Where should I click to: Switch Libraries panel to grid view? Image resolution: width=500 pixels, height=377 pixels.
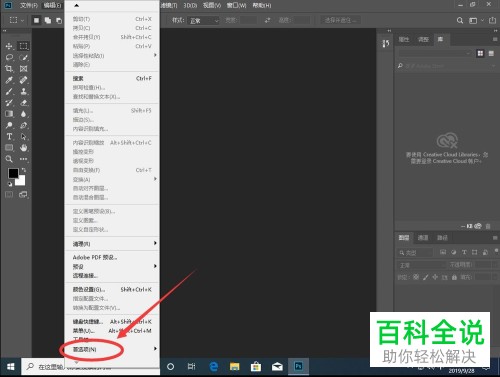coord(480,53)
